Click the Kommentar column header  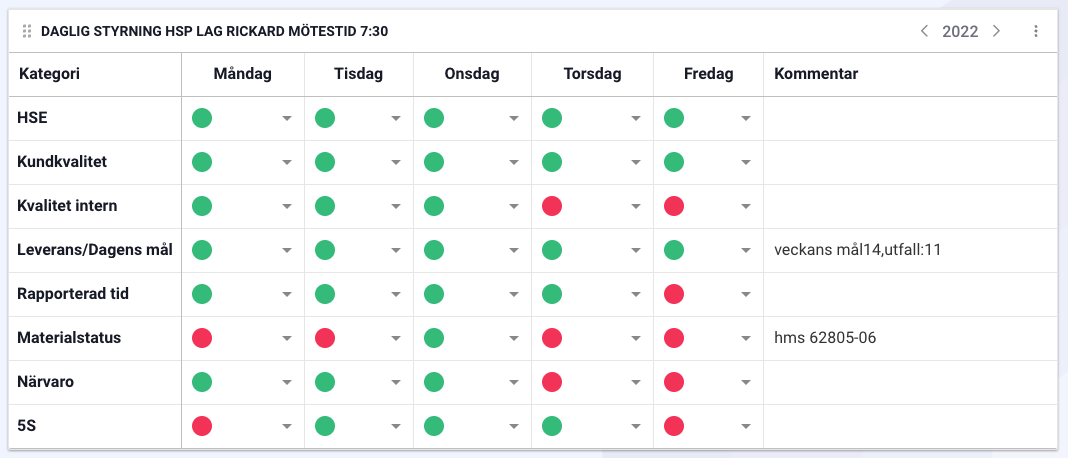tap(816, 74)
